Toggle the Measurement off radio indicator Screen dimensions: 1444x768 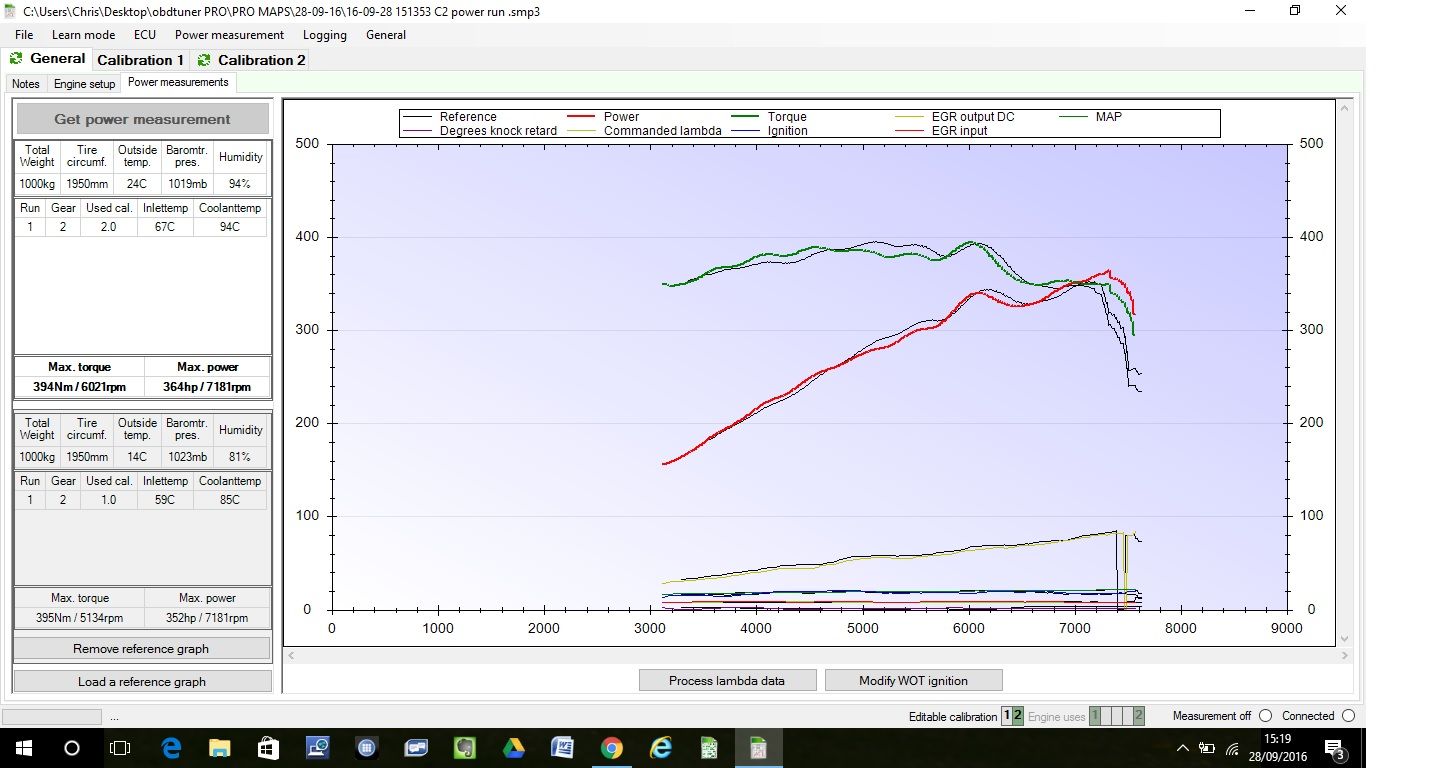(x=1265, y=716)
